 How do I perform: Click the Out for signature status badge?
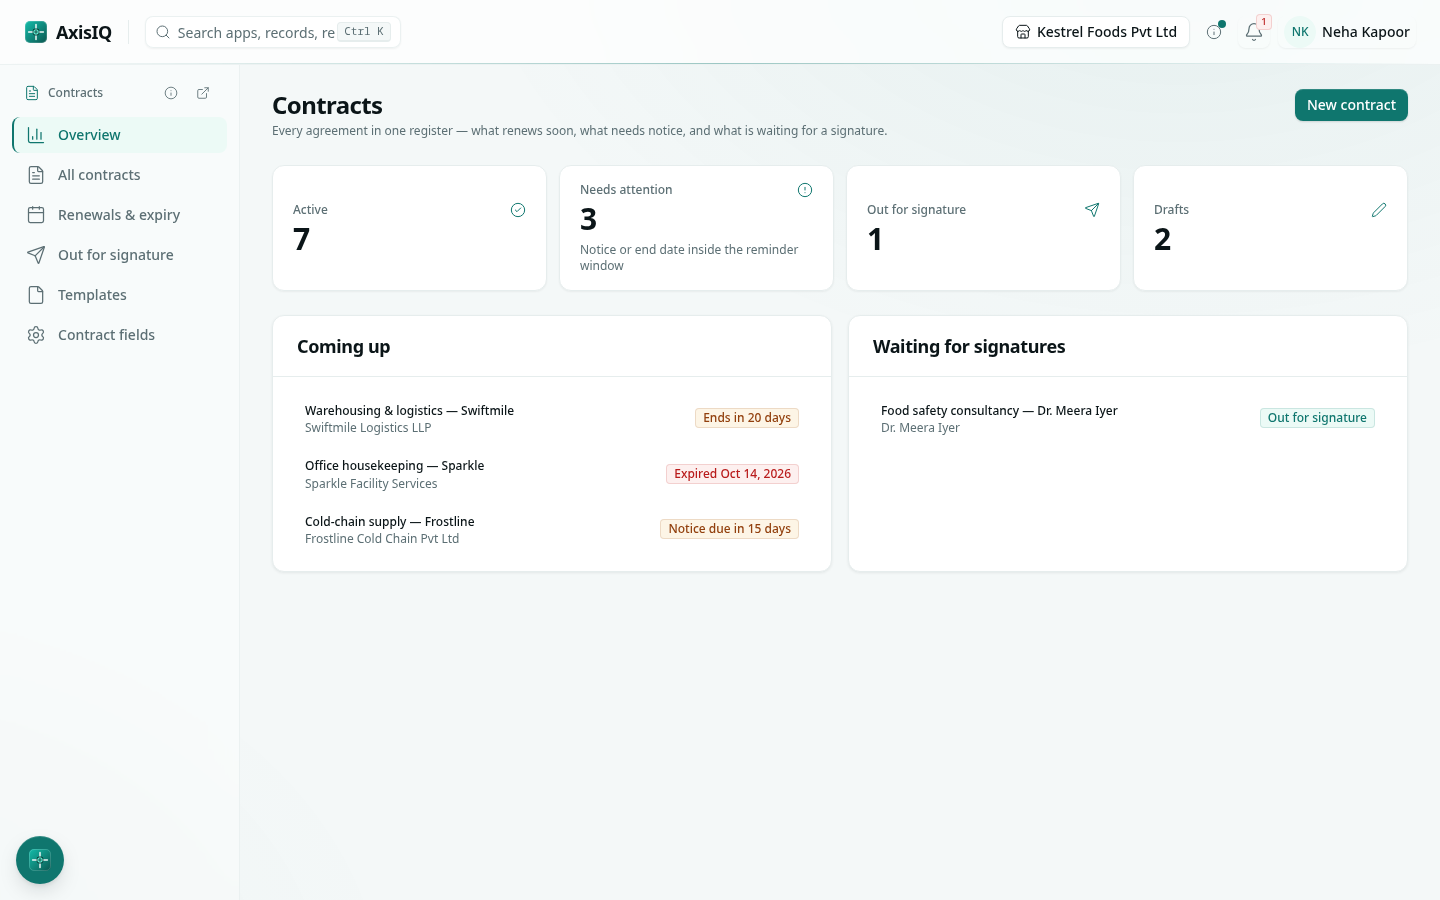pyautogui.click(x=1317, y=418)
